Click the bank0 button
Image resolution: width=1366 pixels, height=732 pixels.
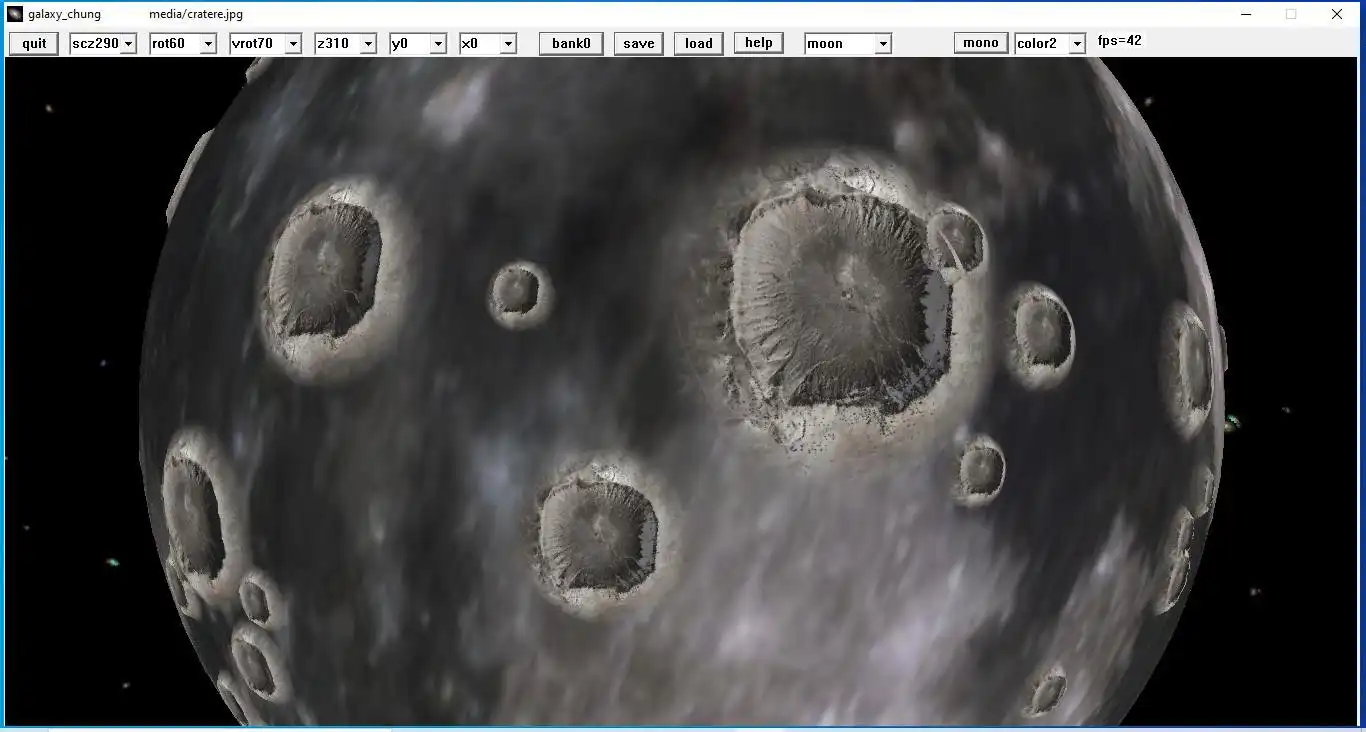(571, 43)
